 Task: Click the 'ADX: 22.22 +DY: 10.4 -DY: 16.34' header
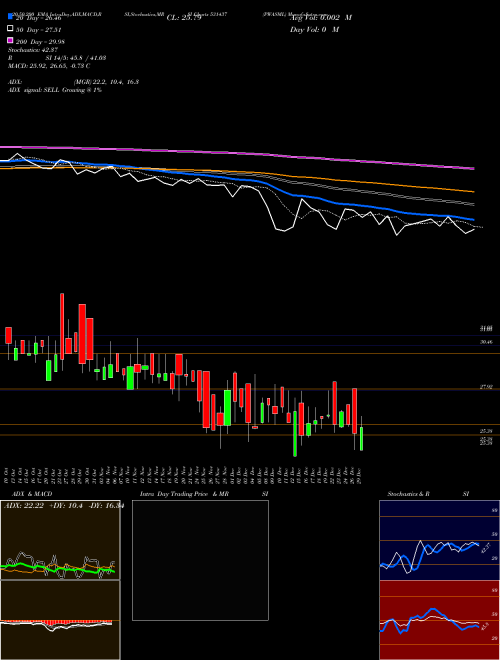tap(63, 506)
